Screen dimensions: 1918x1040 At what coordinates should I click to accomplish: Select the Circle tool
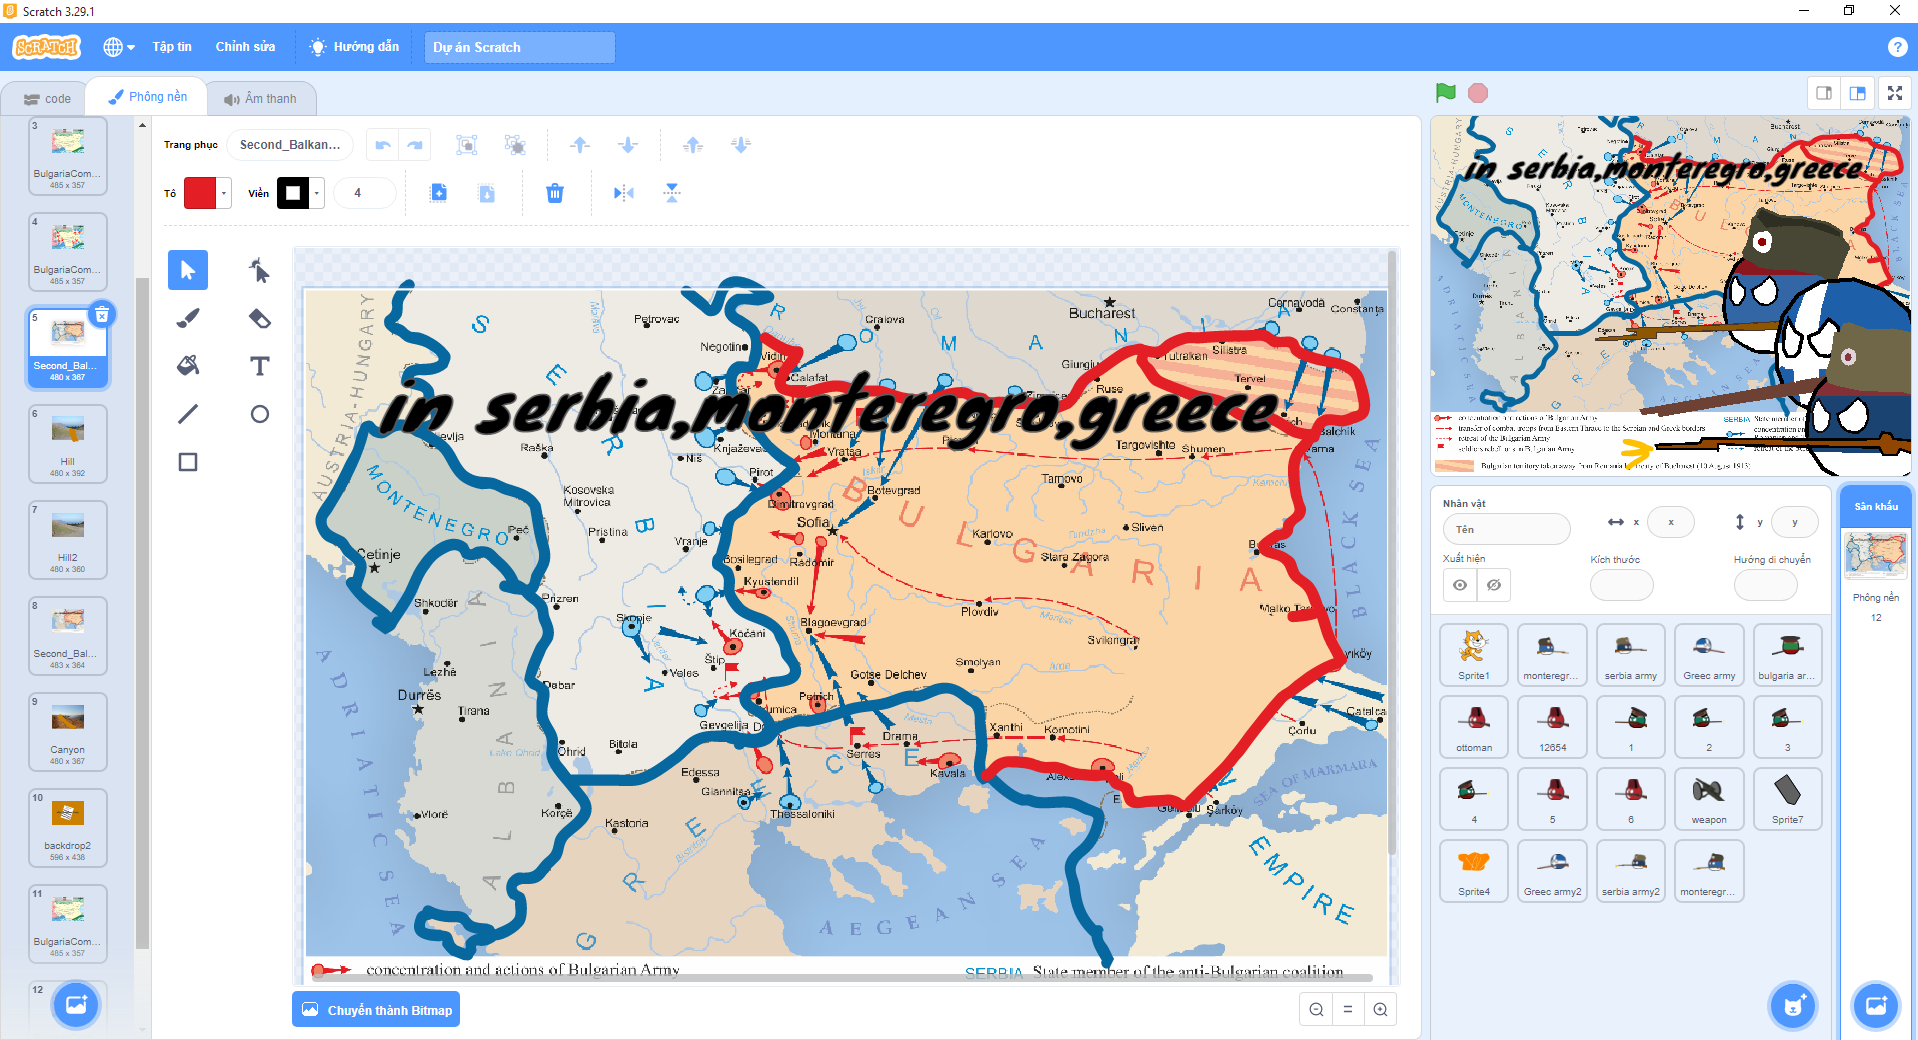click(259, 414)
